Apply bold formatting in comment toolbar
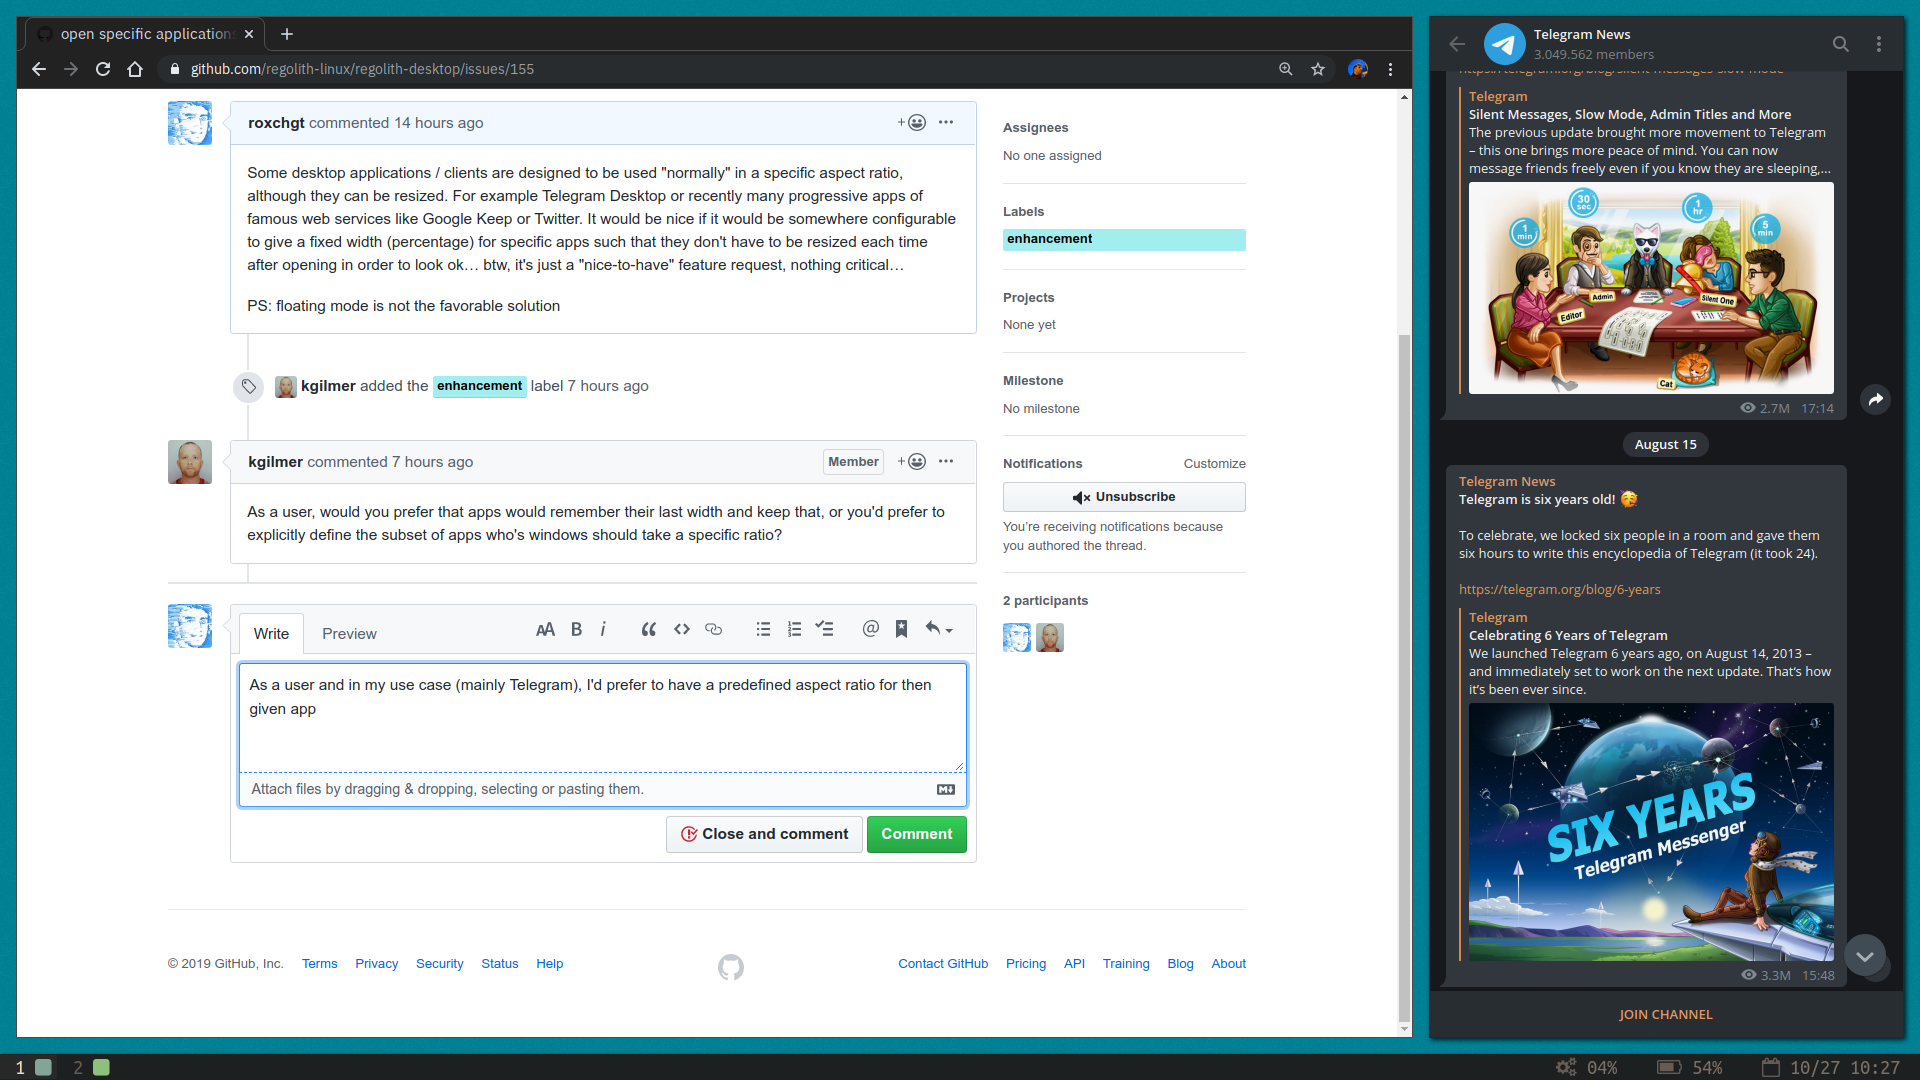 coord(576,629)
